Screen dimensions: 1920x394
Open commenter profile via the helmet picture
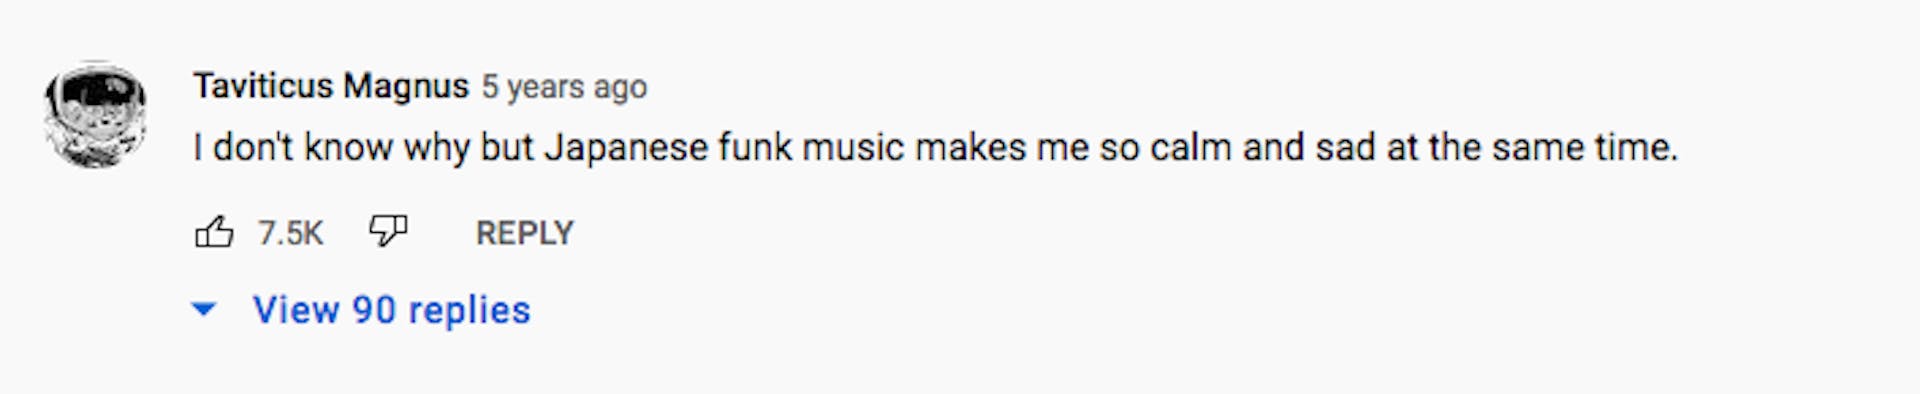(x=96, y=115)
